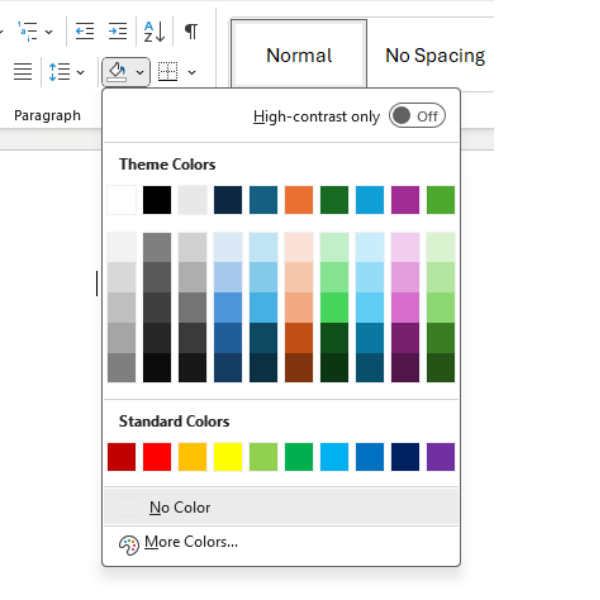Open line and paragraph spacing

[x=60, y=72]
